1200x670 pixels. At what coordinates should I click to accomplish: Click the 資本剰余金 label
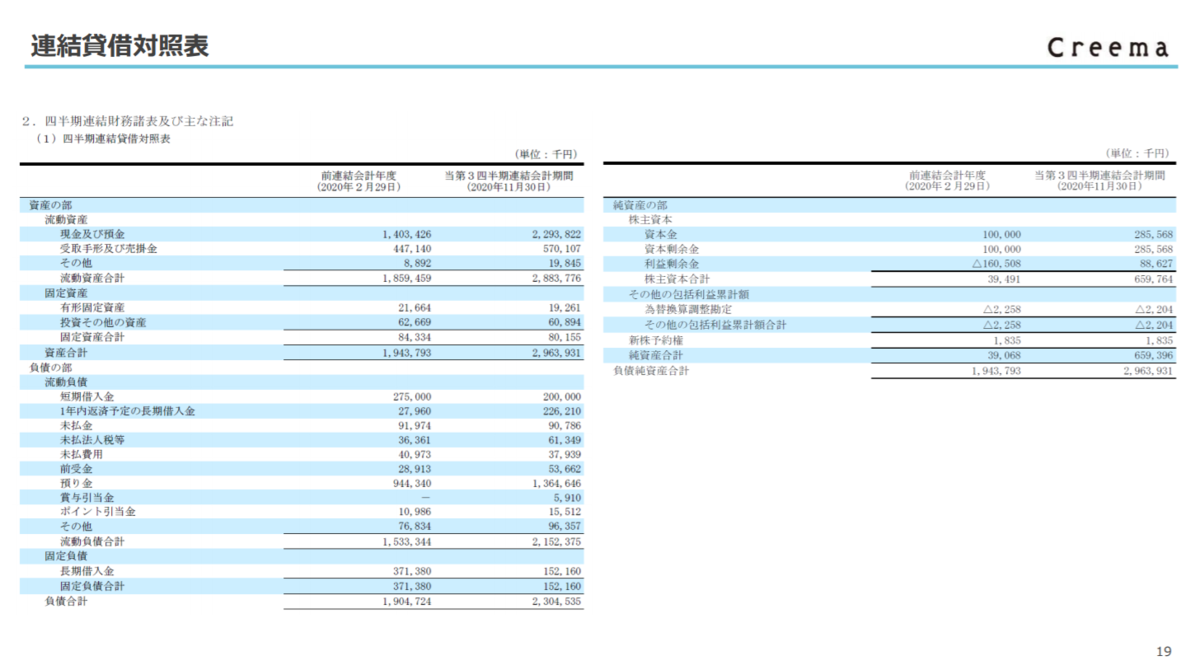pyautogui.click(x=672, y=248)
